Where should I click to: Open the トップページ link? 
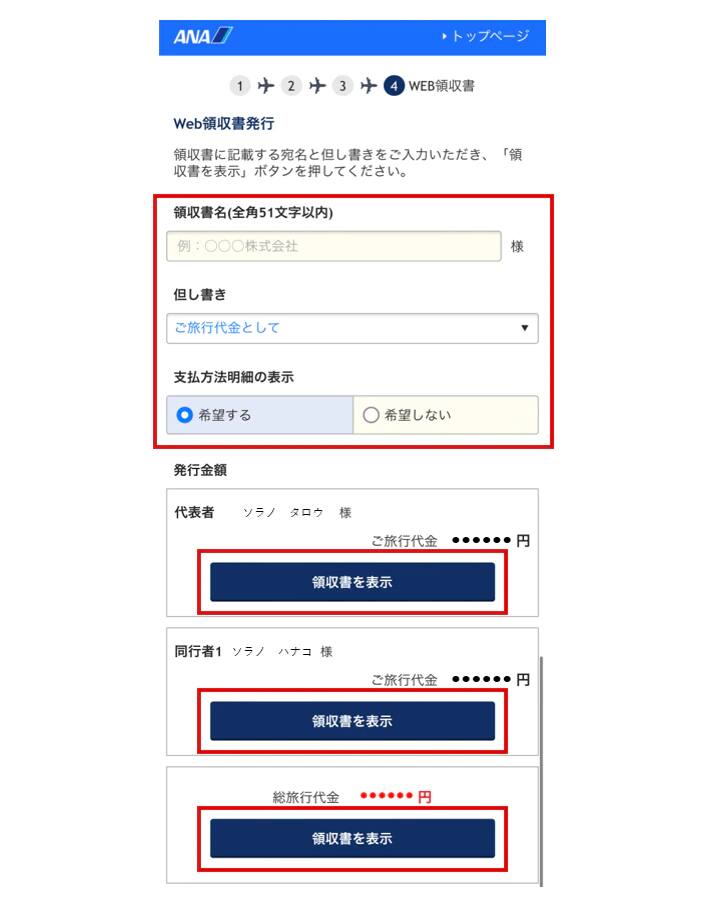click(x=490, y=37)
